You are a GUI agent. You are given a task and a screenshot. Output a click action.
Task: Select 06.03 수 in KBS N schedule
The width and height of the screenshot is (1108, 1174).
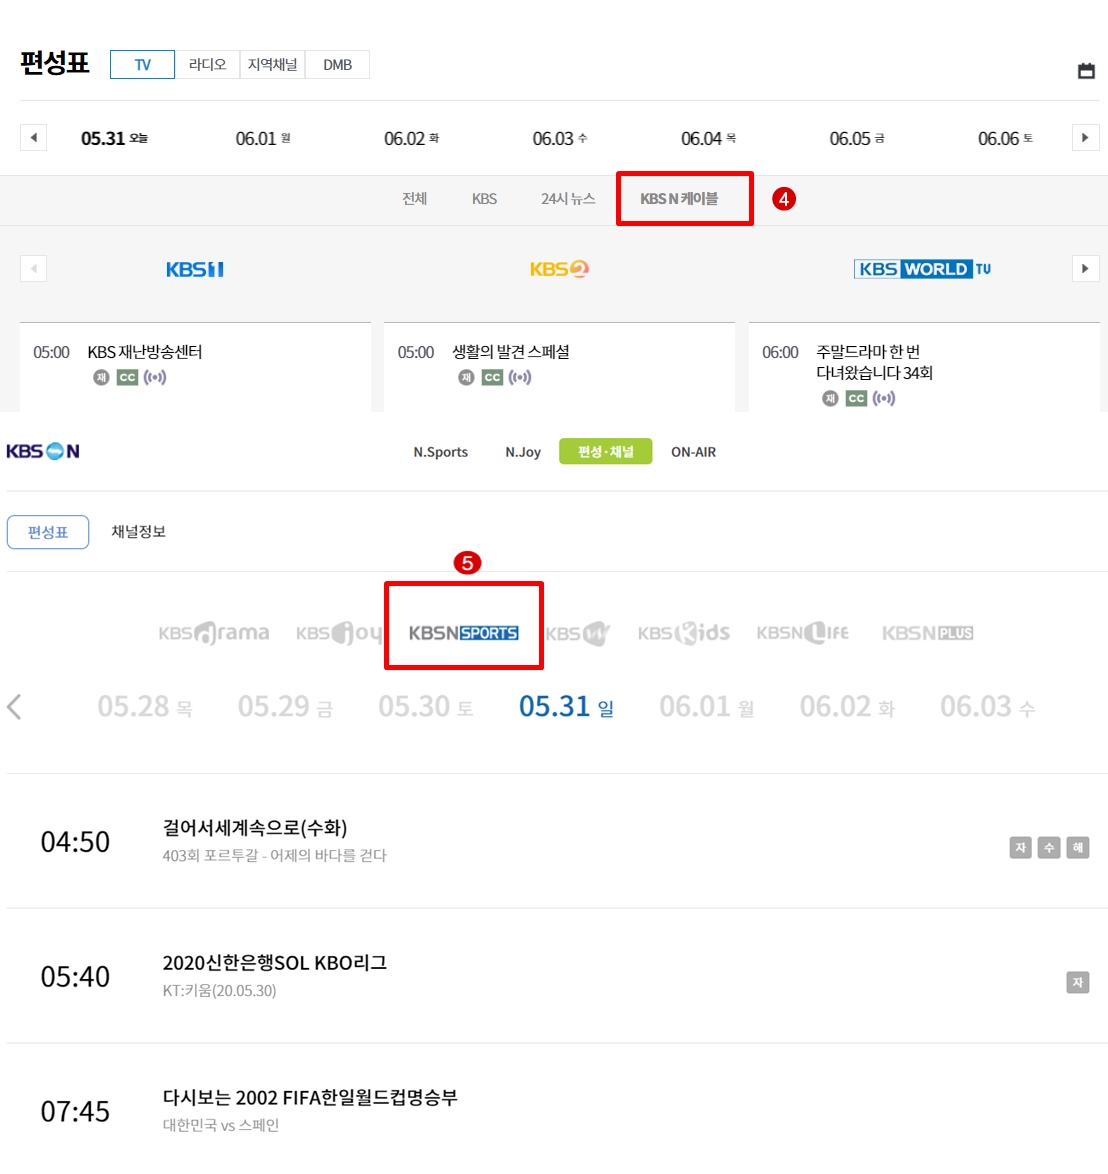pyautogui.click(x=987, y=707)
